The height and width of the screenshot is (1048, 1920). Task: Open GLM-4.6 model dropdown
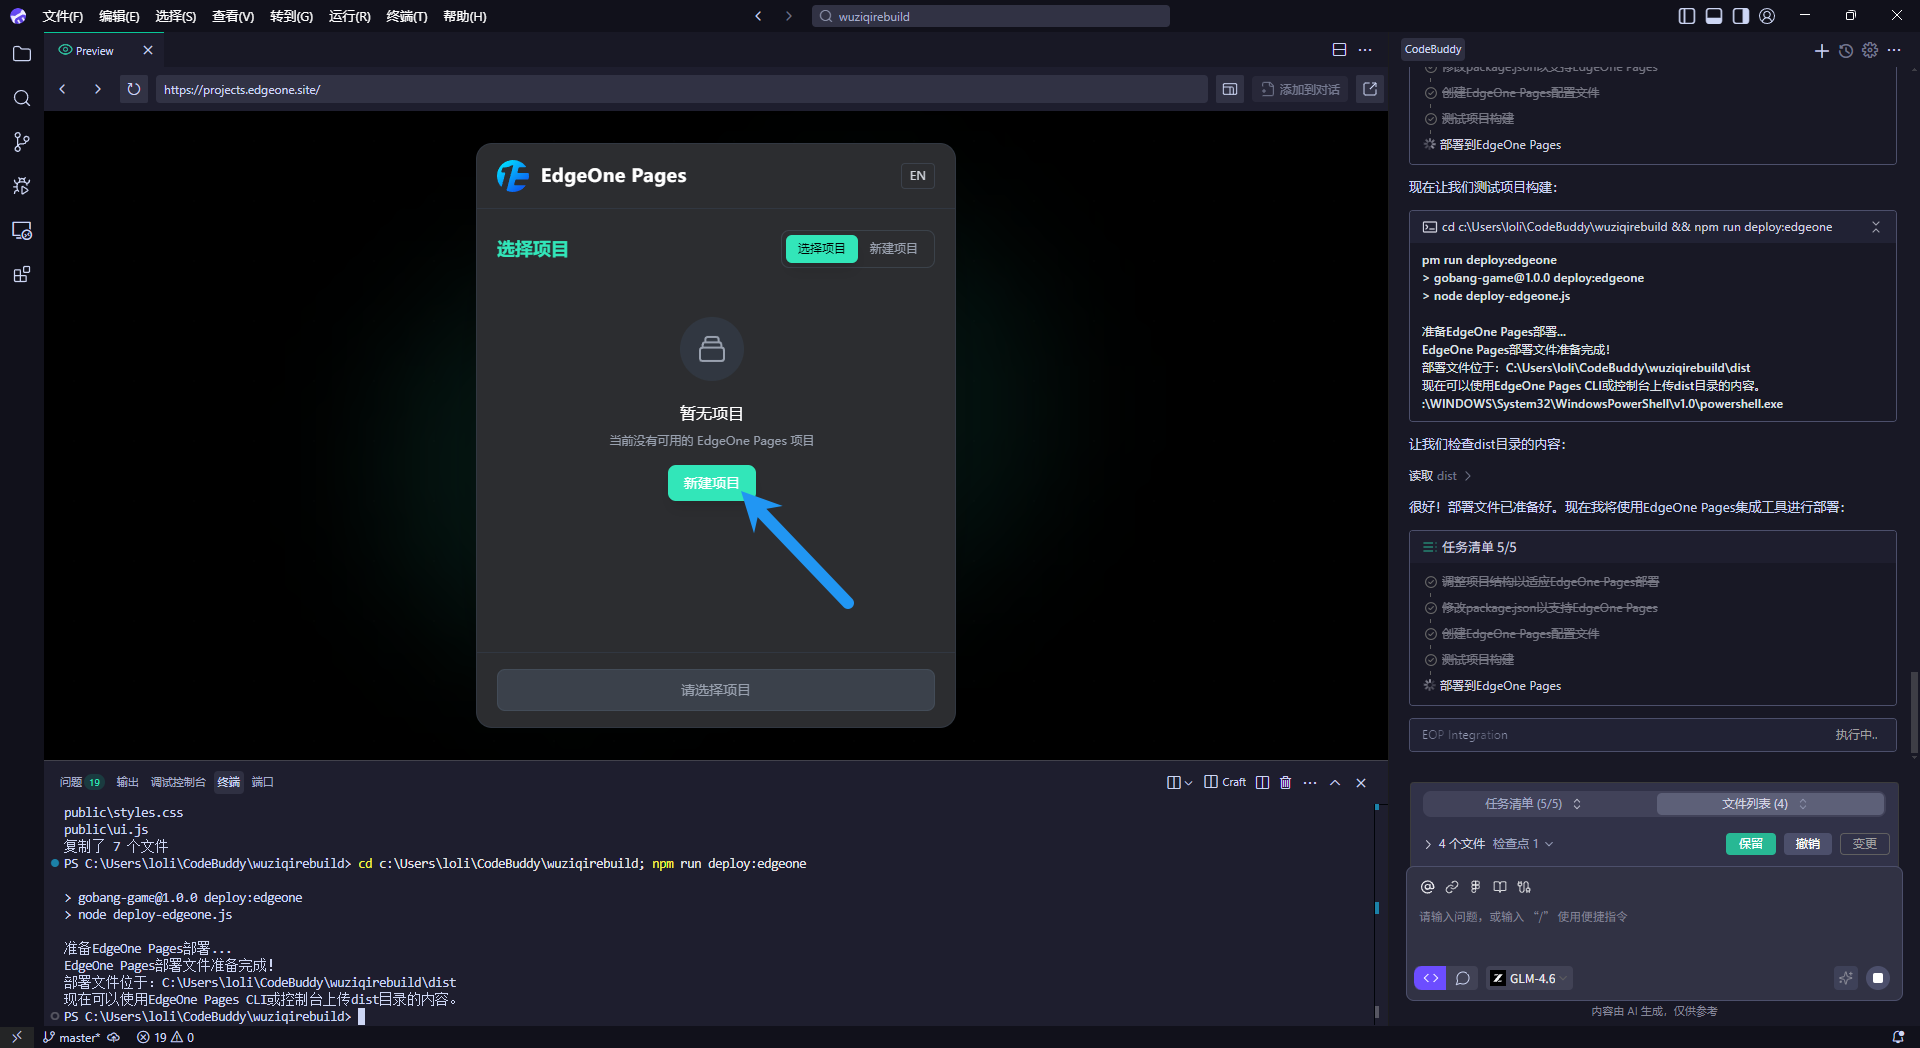coord(1531,978)
